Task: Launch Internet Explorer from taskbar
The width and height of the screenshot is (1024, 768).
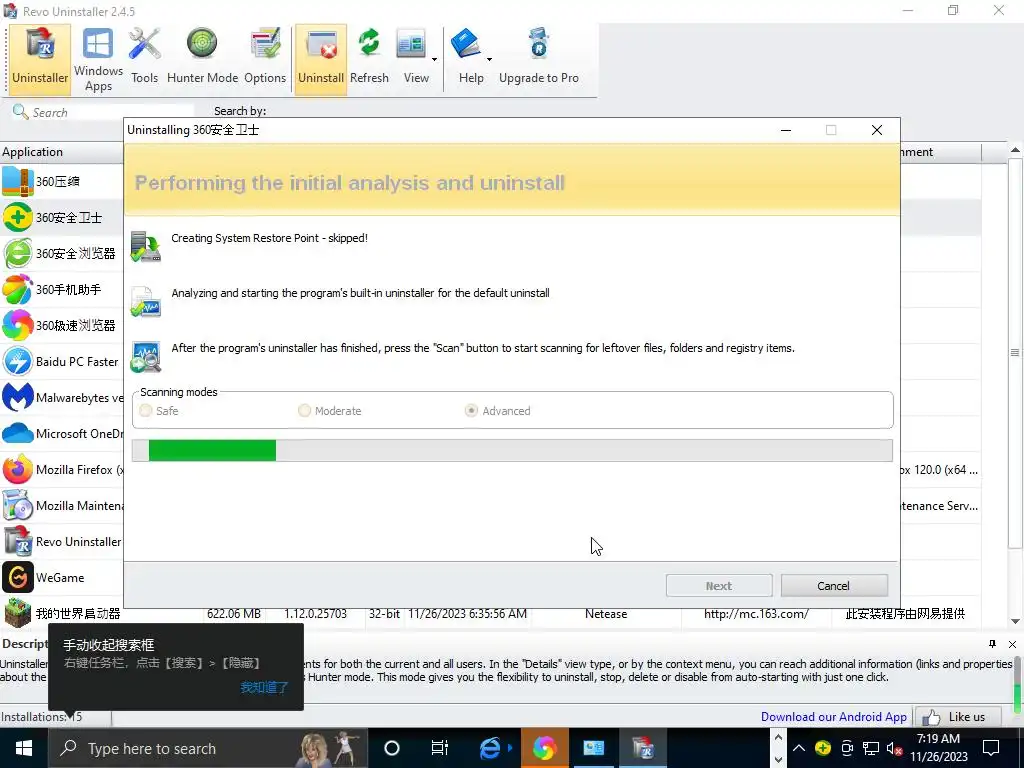Action: (x=490, y=748)
